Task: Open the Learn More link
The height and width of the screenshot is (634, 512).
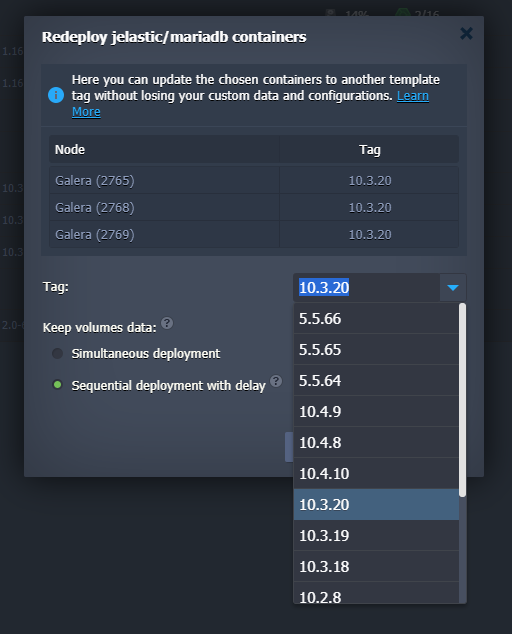Action: pos(413,96)
